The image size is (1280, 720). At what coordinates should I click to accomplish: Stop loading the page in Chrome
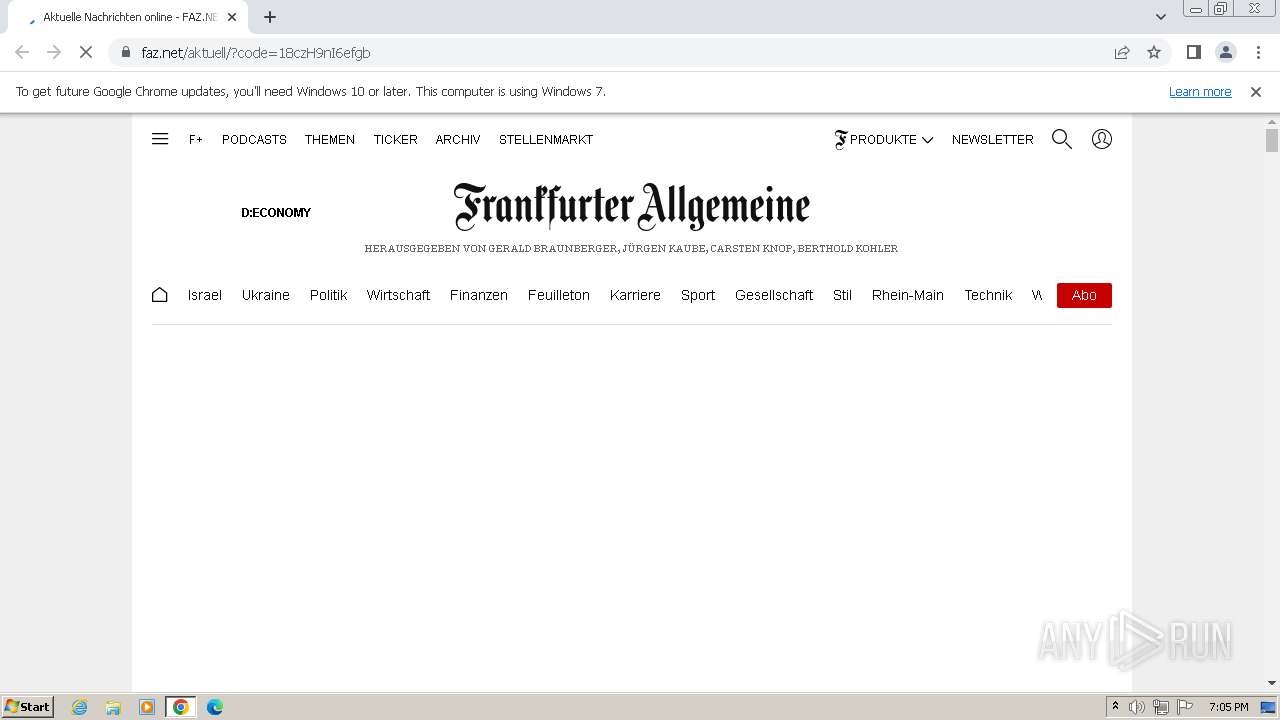tap(86, 52)
